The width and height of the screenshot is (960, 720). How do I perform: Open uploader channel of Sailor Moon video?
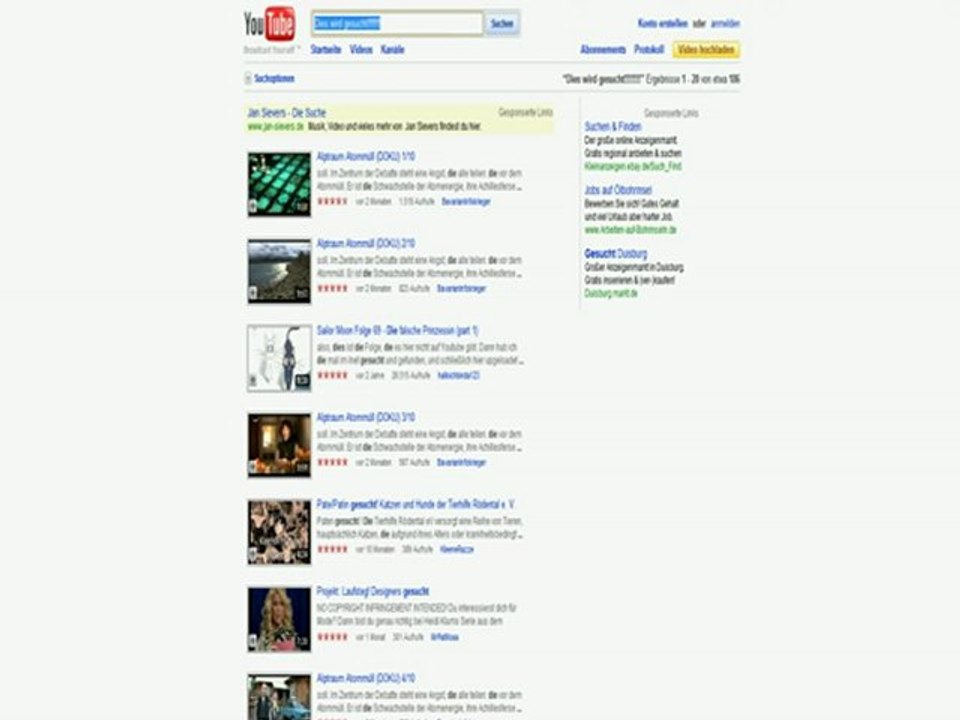pos(459,375)
